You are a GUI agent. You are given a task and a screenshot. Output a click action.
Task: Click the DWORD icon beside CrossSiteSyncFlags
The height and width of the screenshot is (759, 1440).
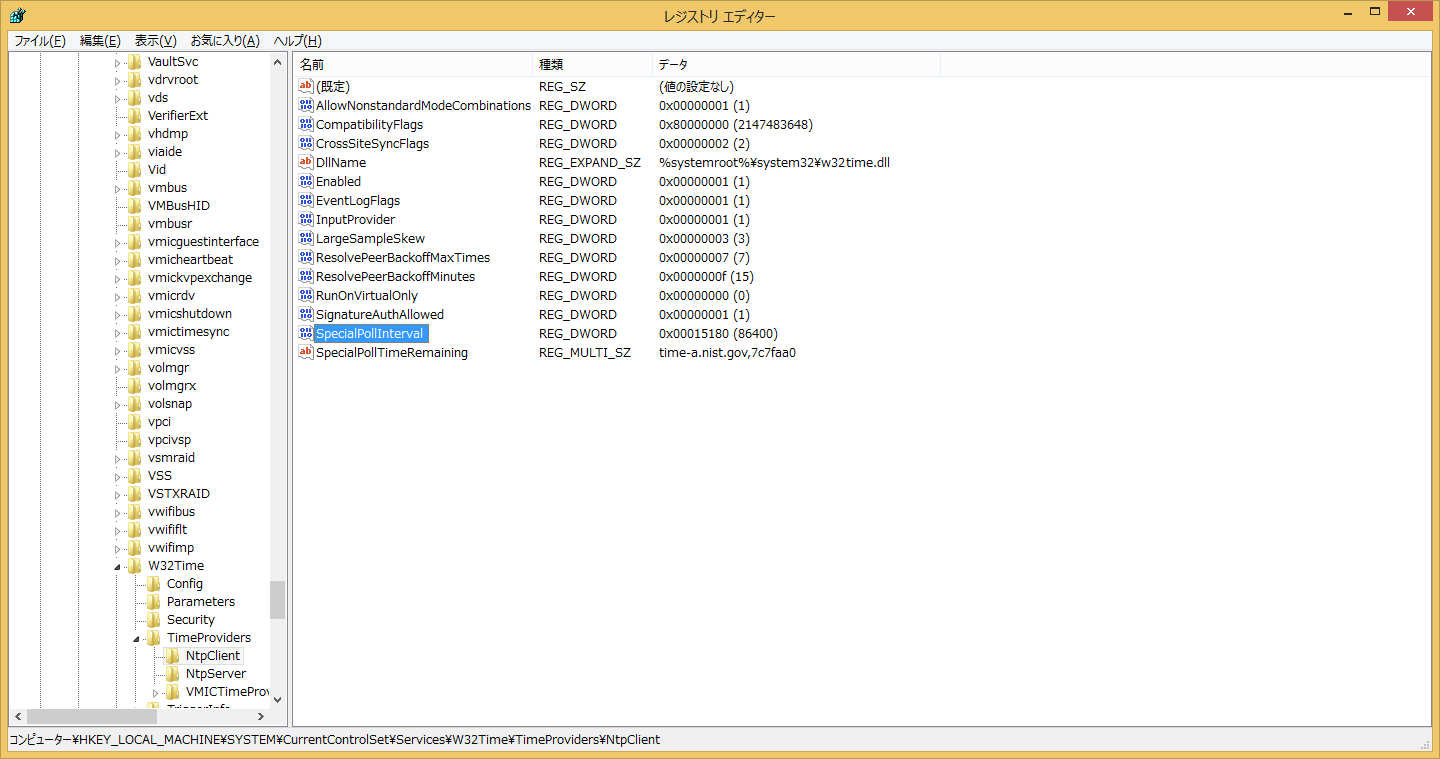click(306, 143)
